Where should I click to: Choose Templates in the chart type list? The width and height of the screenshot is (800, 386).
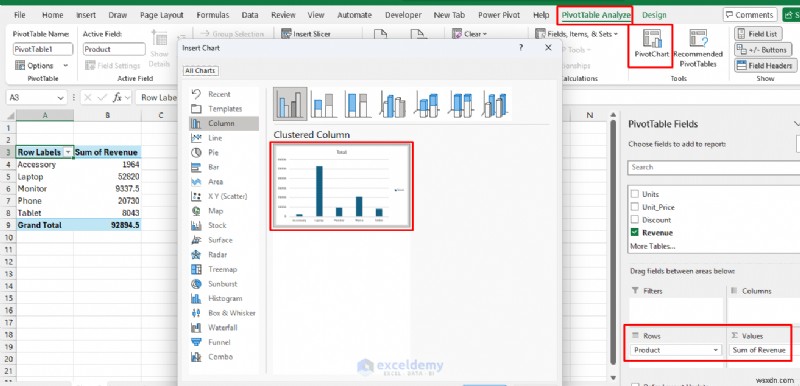pyautogui.click(x=224, y=109)
